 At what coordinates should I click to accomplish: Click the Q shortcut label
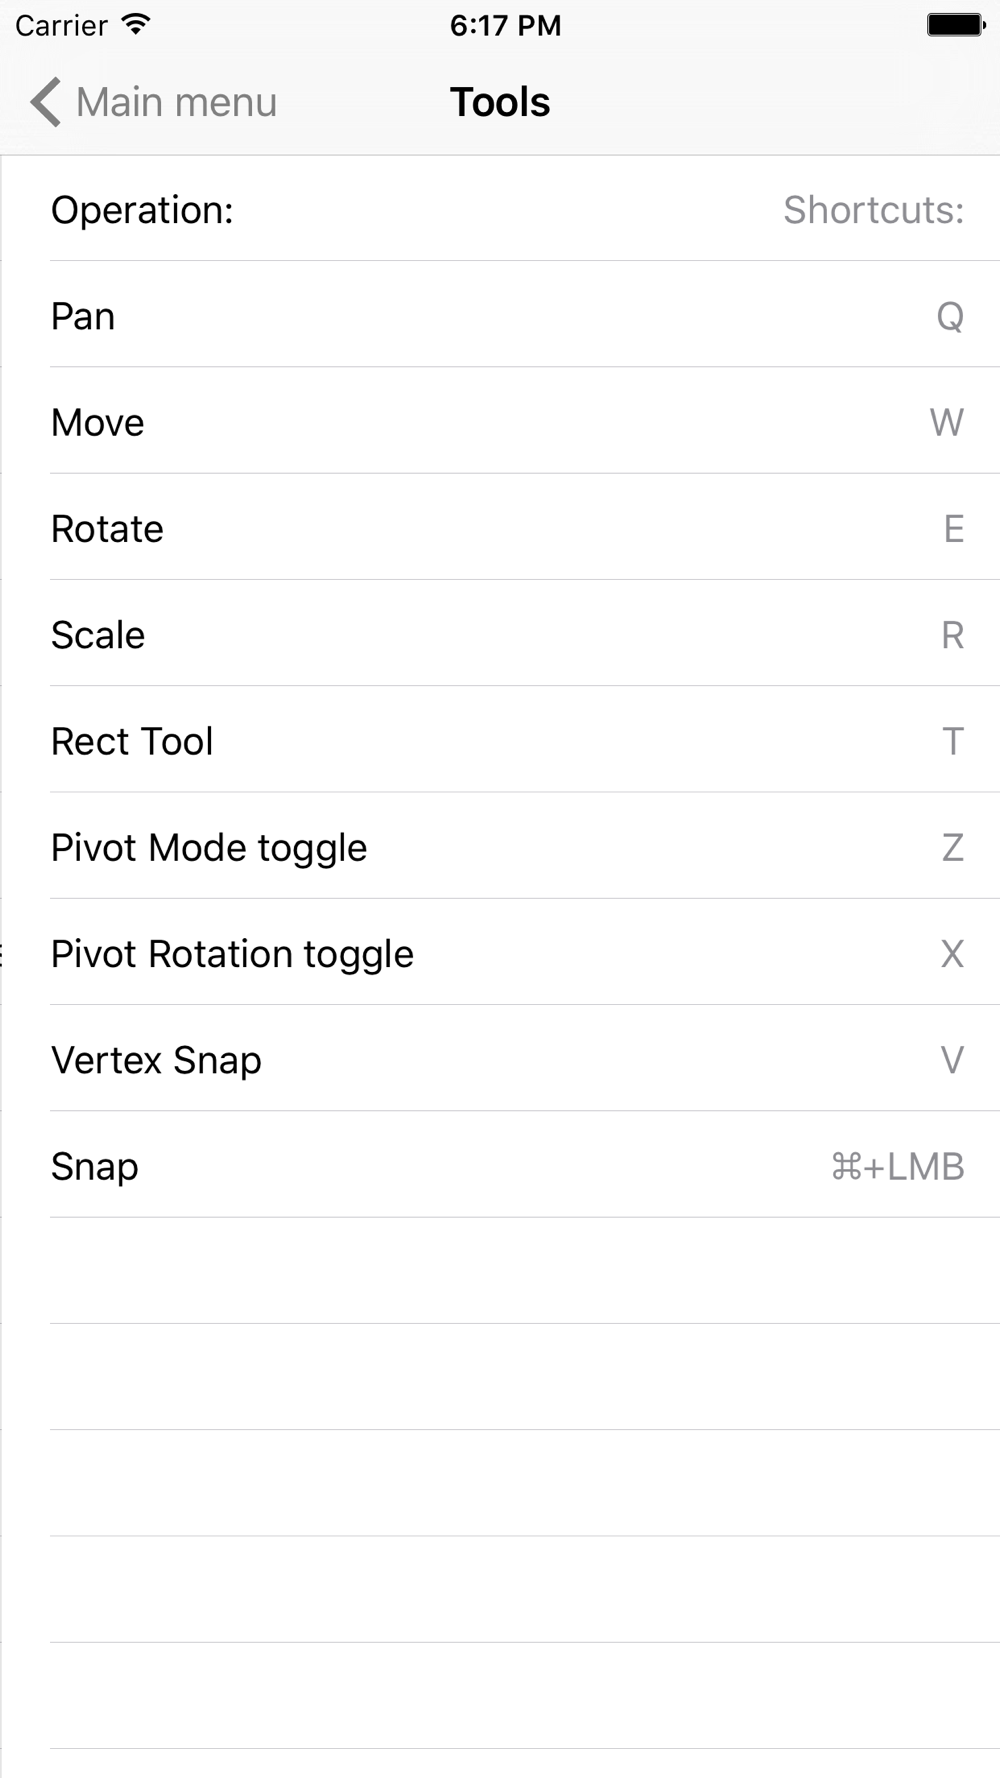click(x=950, y=317)
